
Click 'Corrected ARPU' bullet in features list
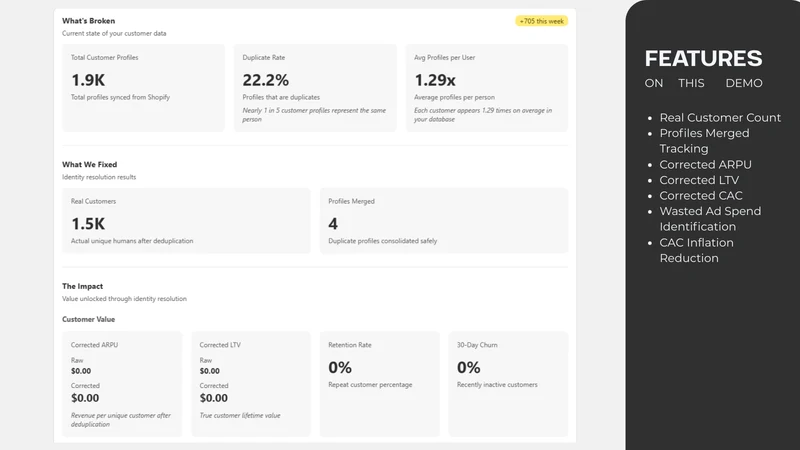point(705,165)
